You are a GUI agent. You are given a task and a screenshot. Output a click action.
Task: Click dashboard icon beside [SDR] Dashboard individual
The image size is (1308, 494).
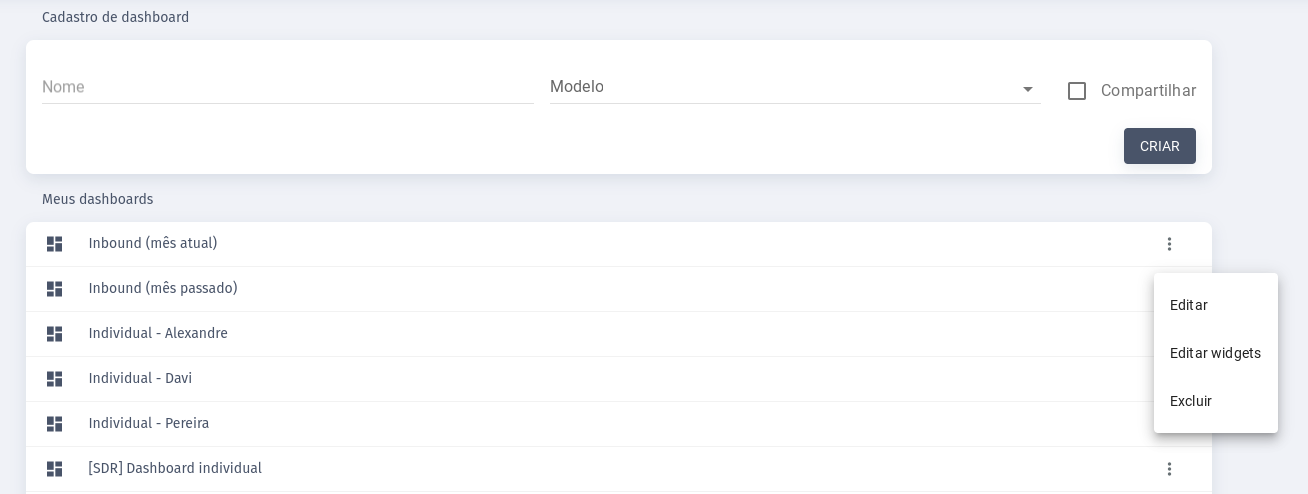coord(54,469)
